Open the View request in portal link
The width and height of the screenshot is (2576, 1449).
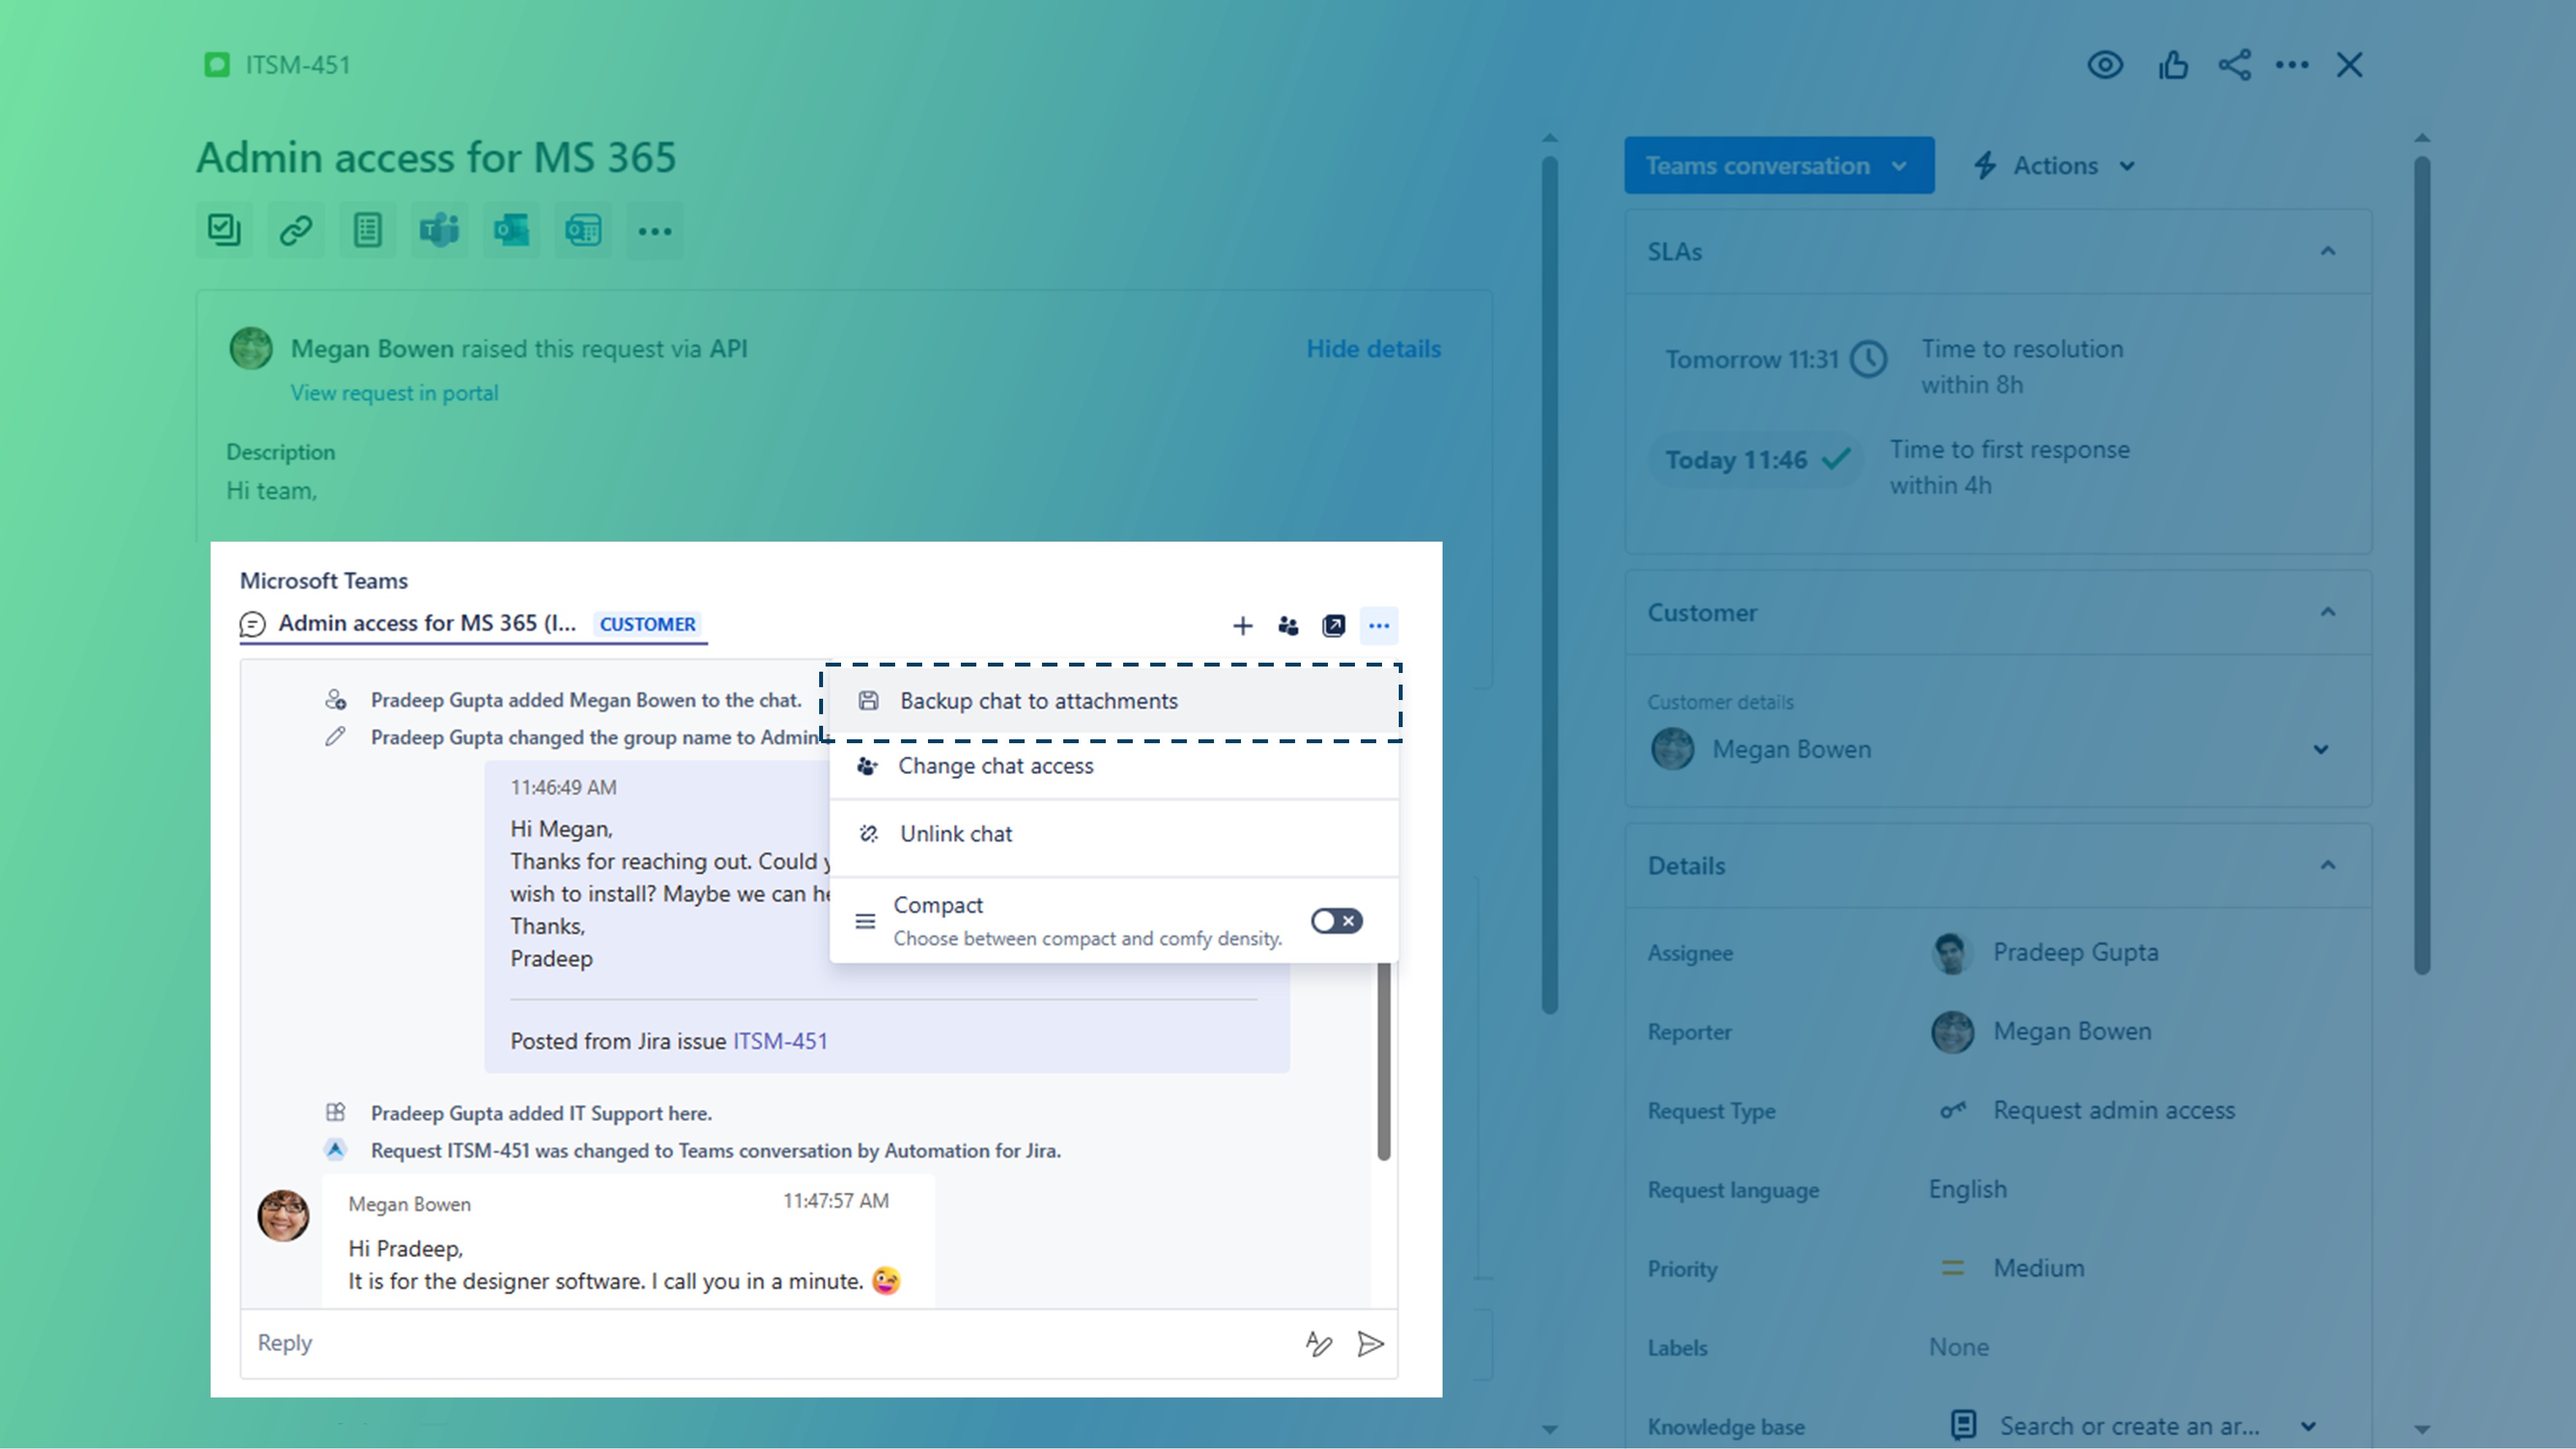click(393, 391)
